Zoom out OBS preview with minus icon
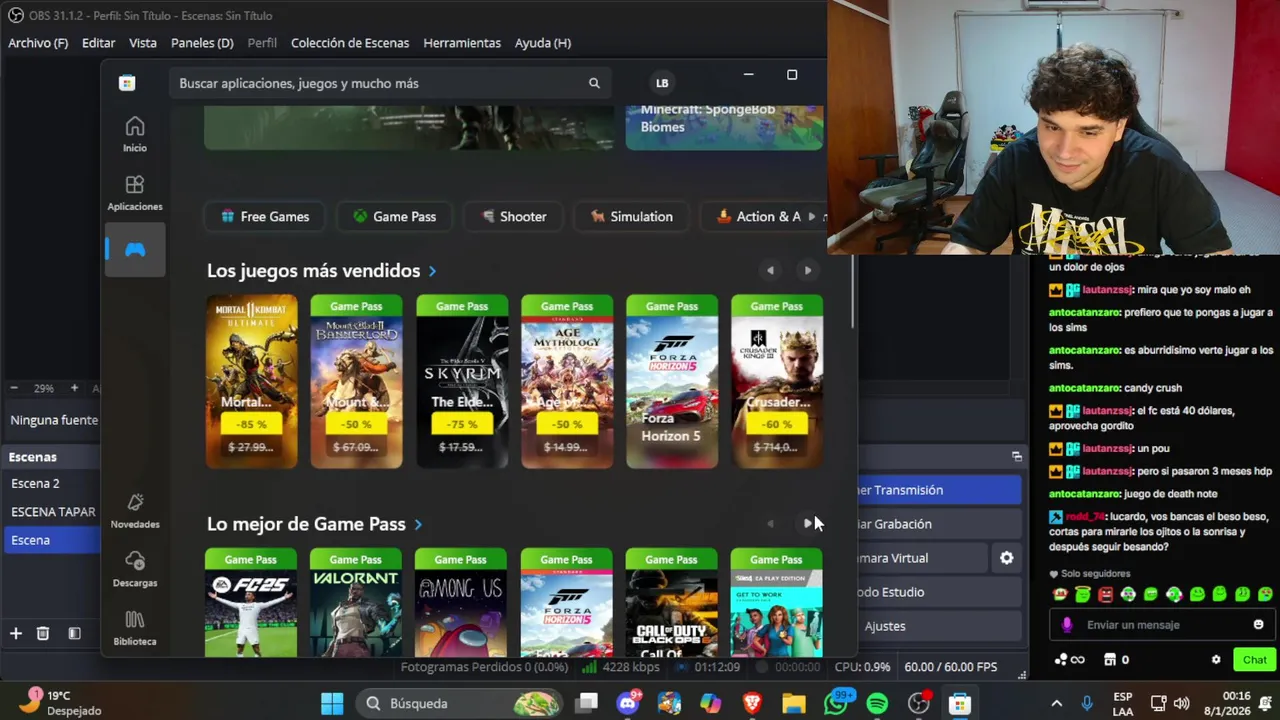1280x720 pixels. pyautogui.click(x=14, y=388)
